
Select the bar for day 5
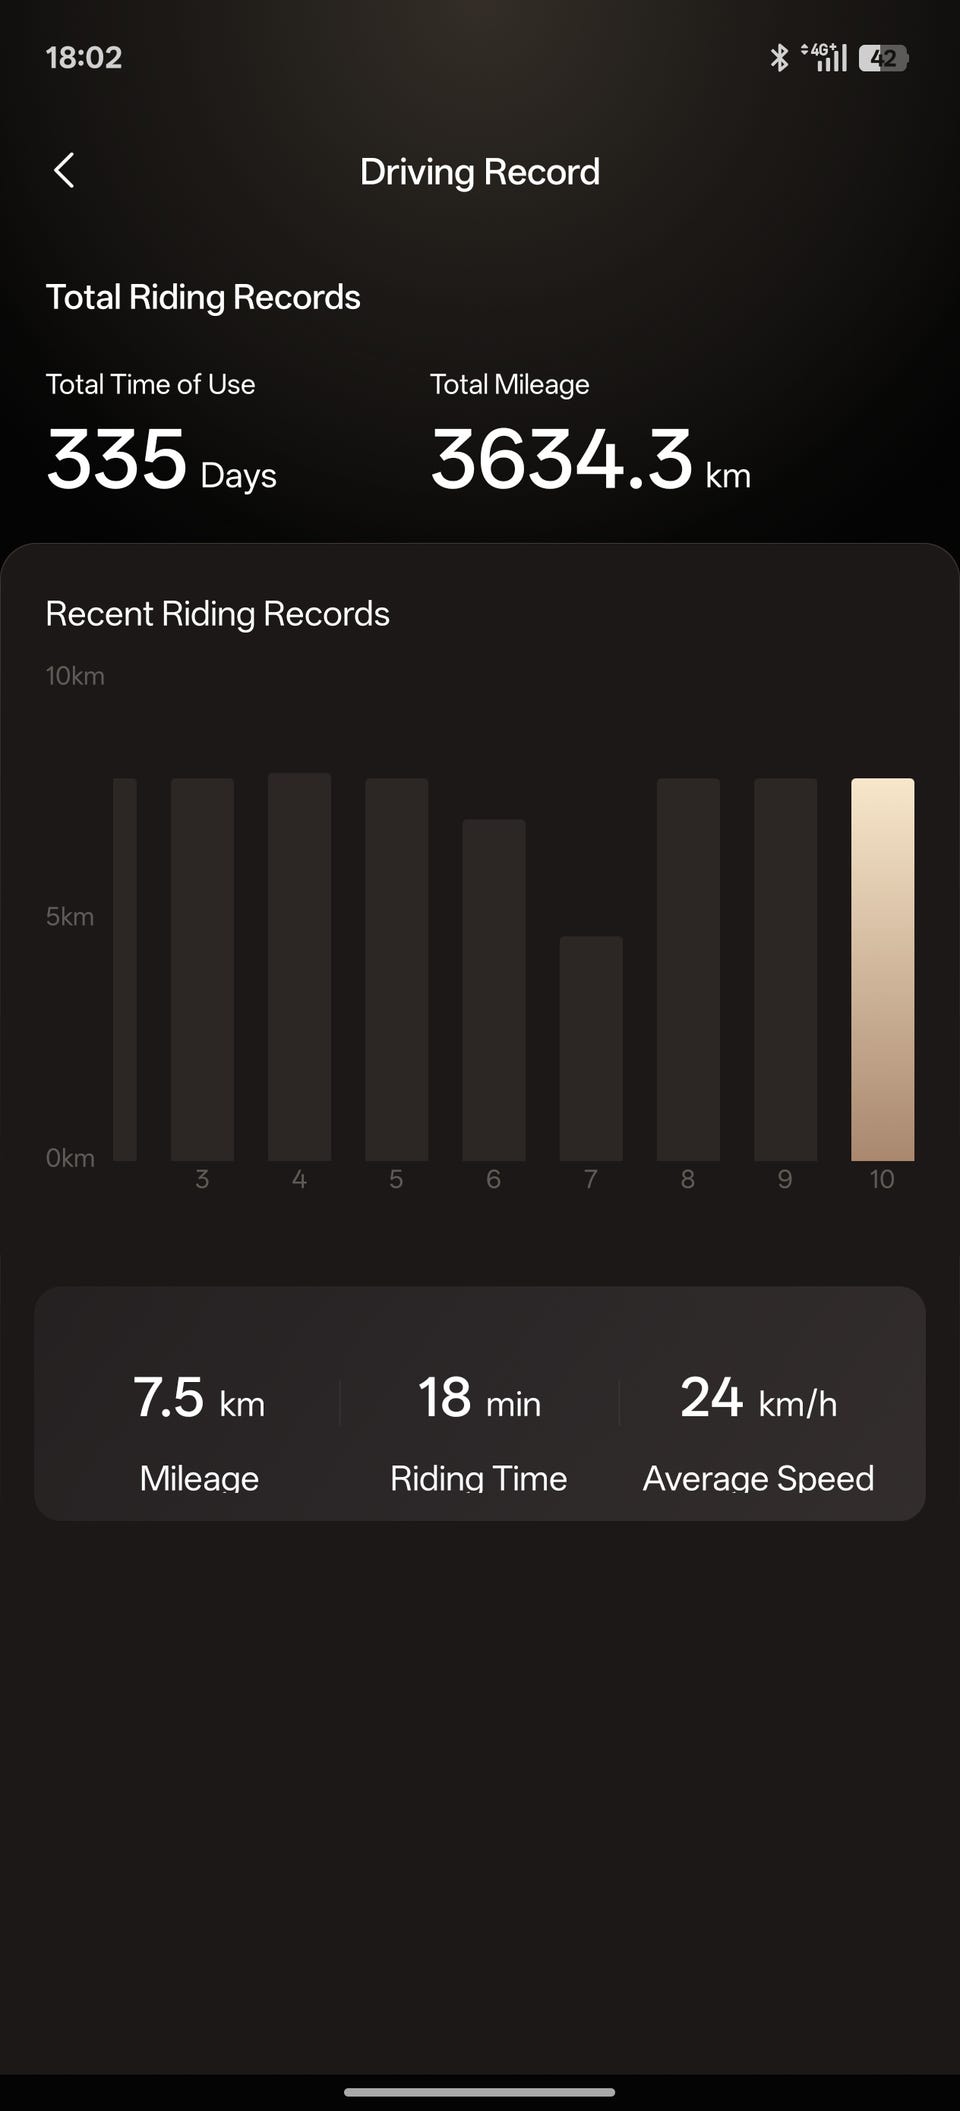click(396, 969)
